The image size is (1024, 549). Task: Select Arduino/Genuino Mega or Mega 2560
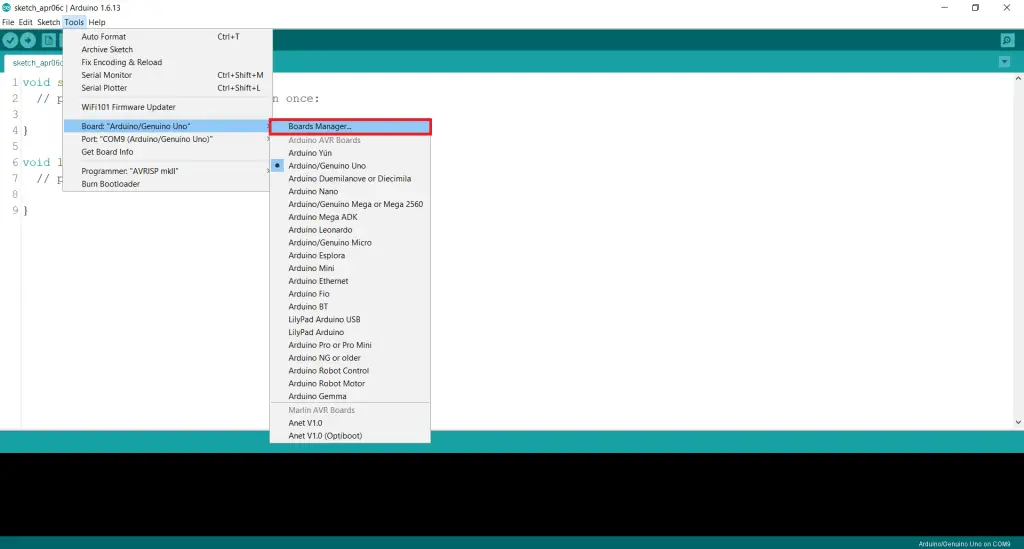pos(351,204)
